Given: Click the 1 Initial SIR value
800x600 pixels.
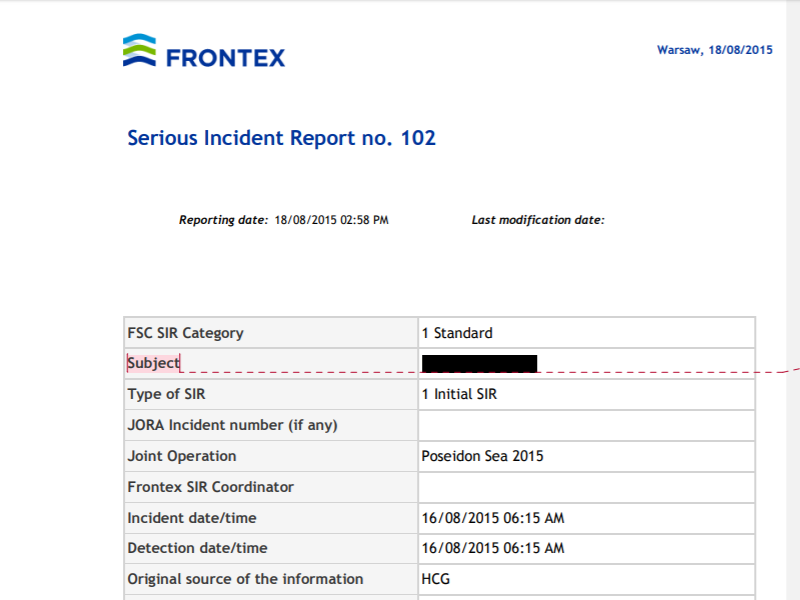Looking at the screenshot, I should [x=459, y=394].
